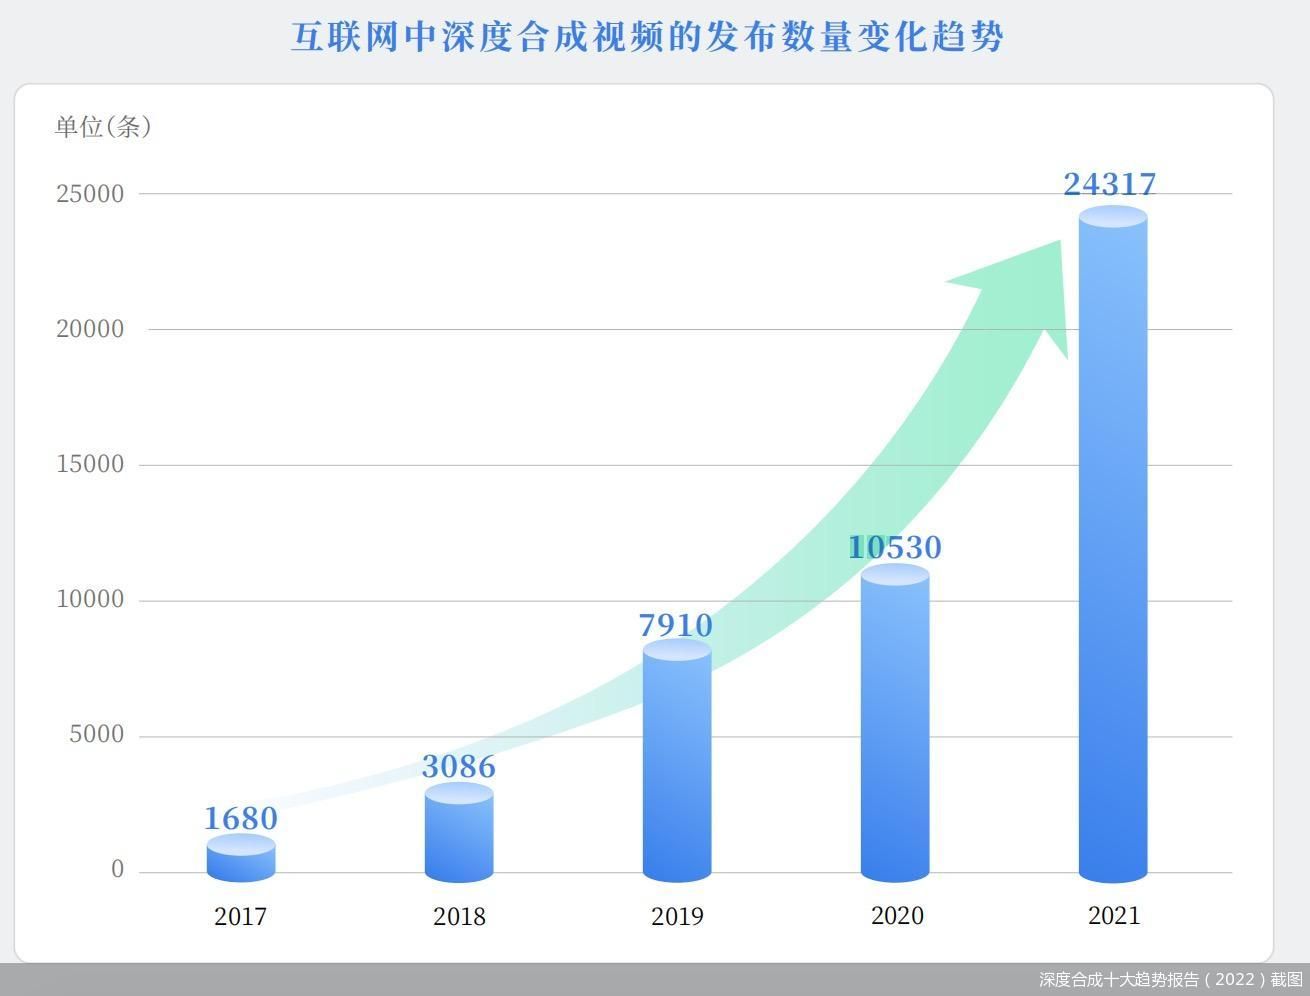
Task: Select the 2017 x-axis year label
Action: coord(241,916)
